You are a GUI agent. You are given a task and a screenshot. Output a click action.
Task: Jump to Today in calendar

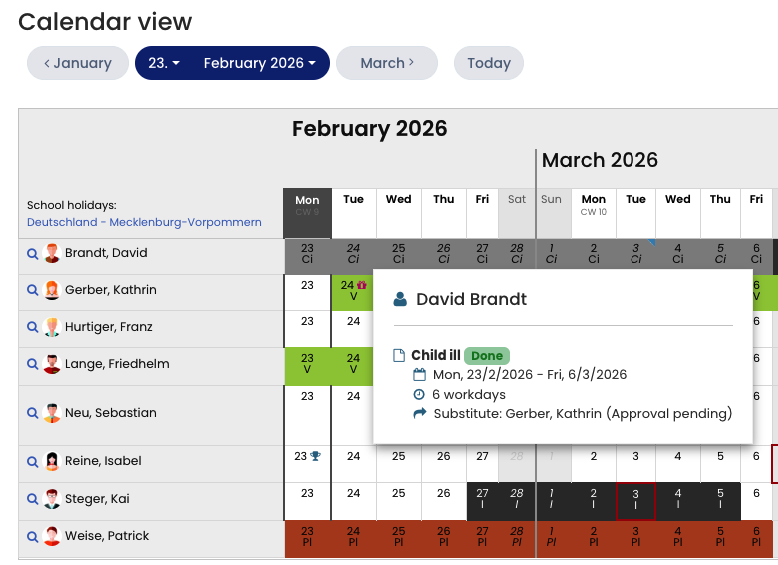pos(488,63)
